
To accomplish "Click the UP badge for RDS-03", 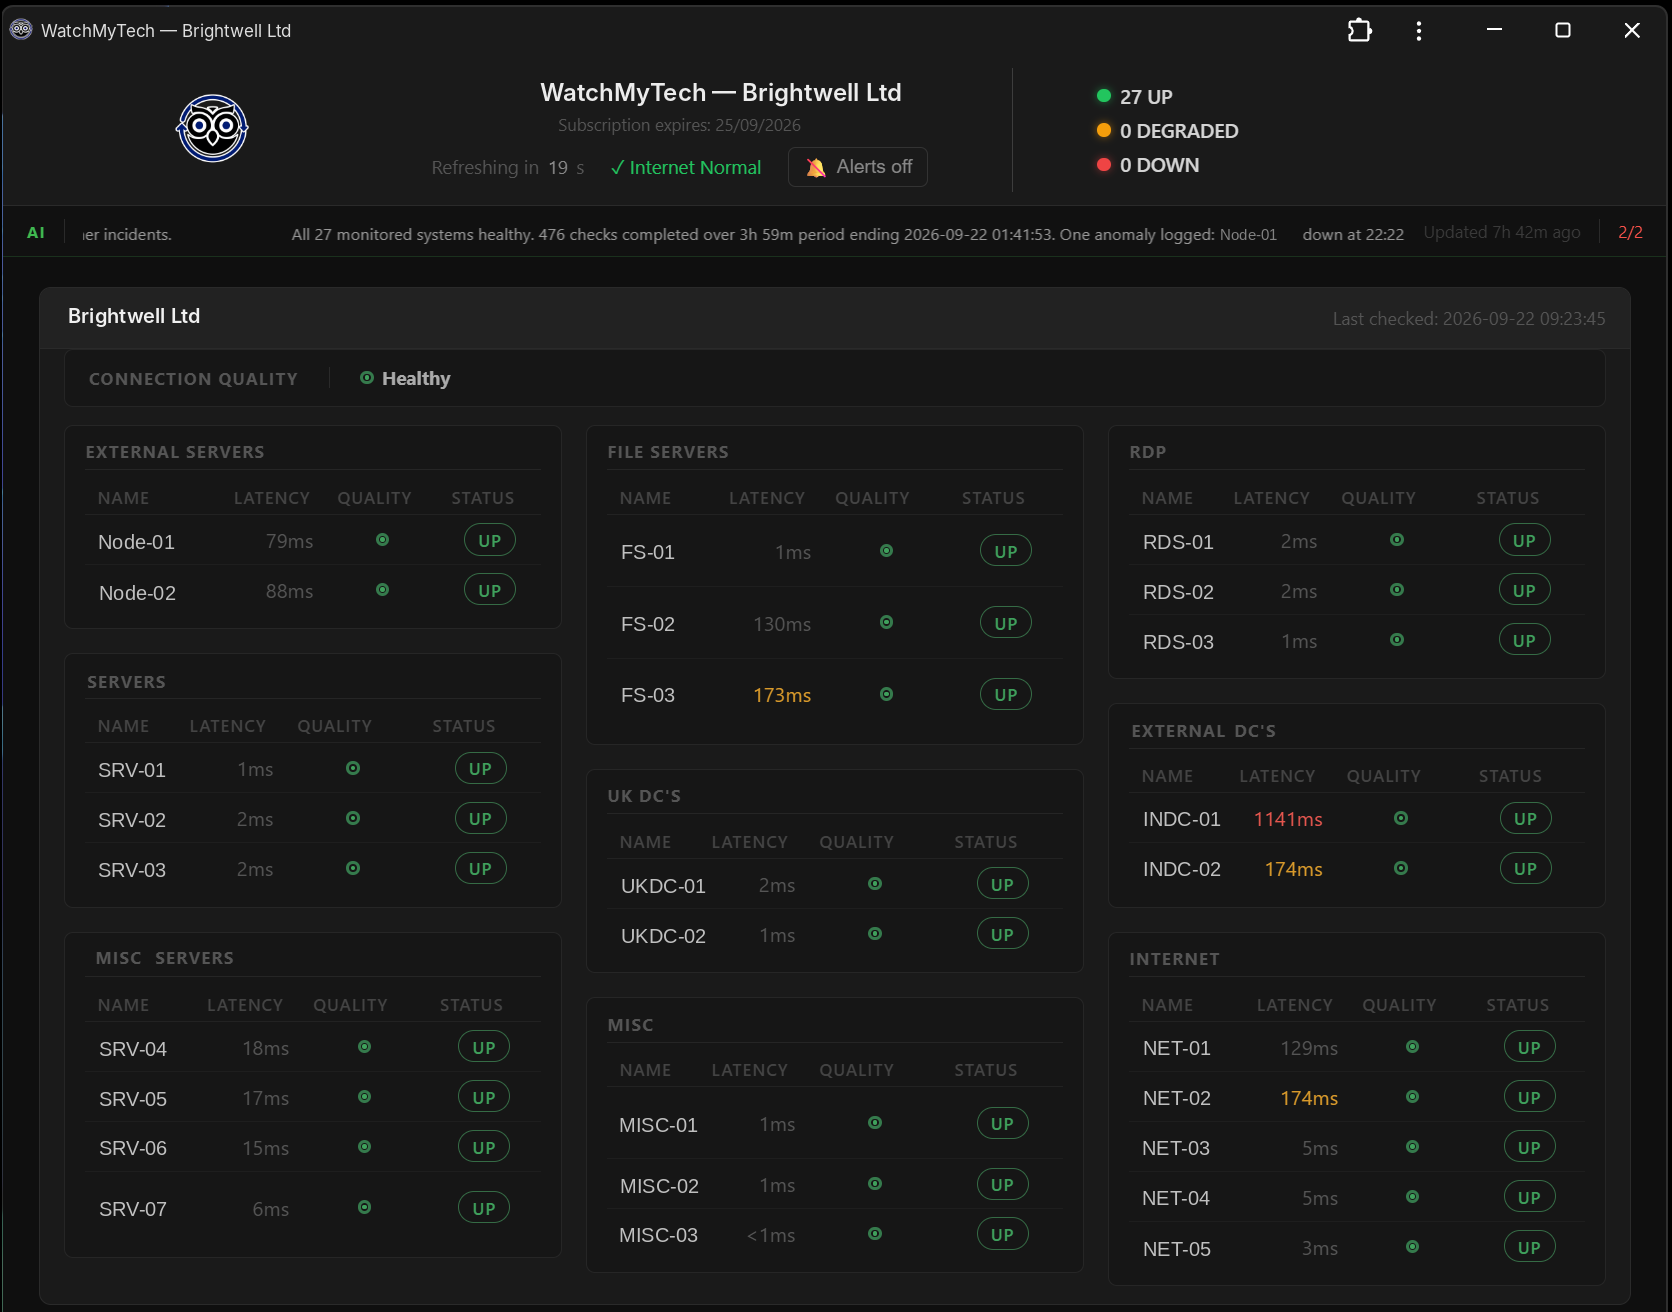I will (x=1525, y=640).
